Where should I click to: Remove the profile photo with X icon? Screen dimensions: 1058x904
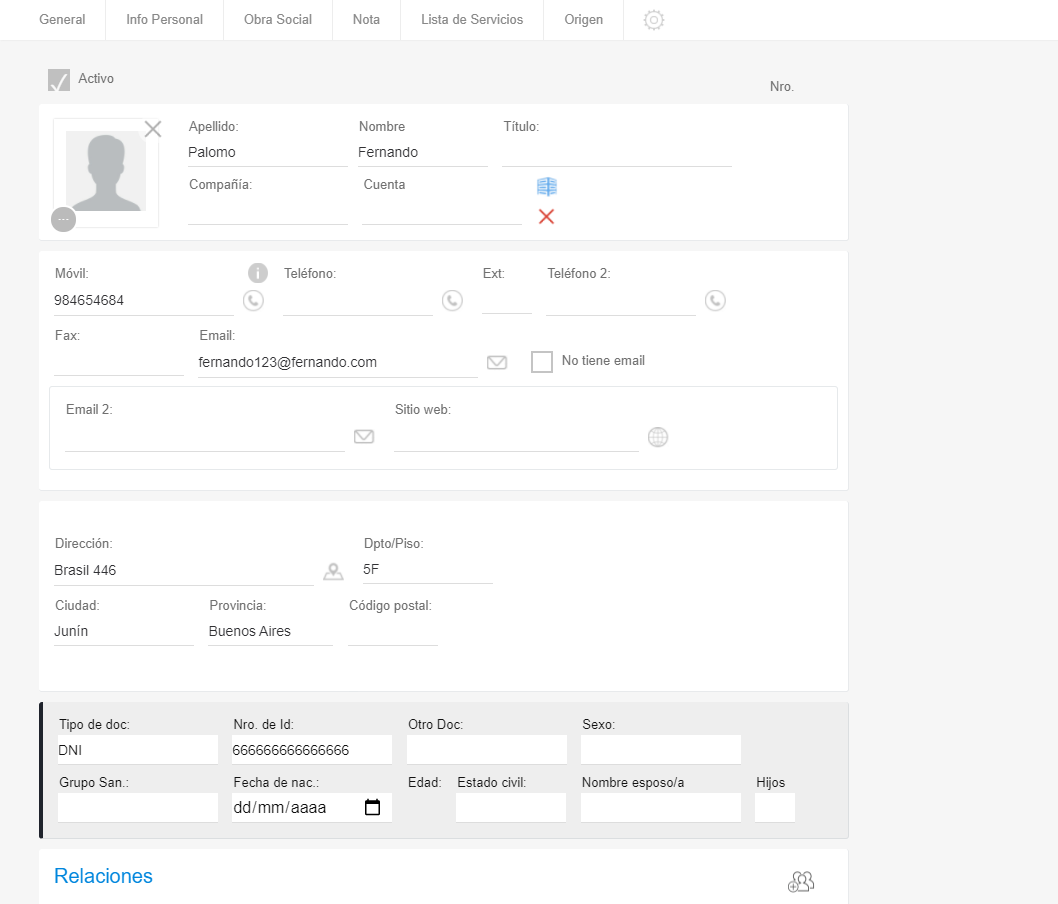coord(153,129)
